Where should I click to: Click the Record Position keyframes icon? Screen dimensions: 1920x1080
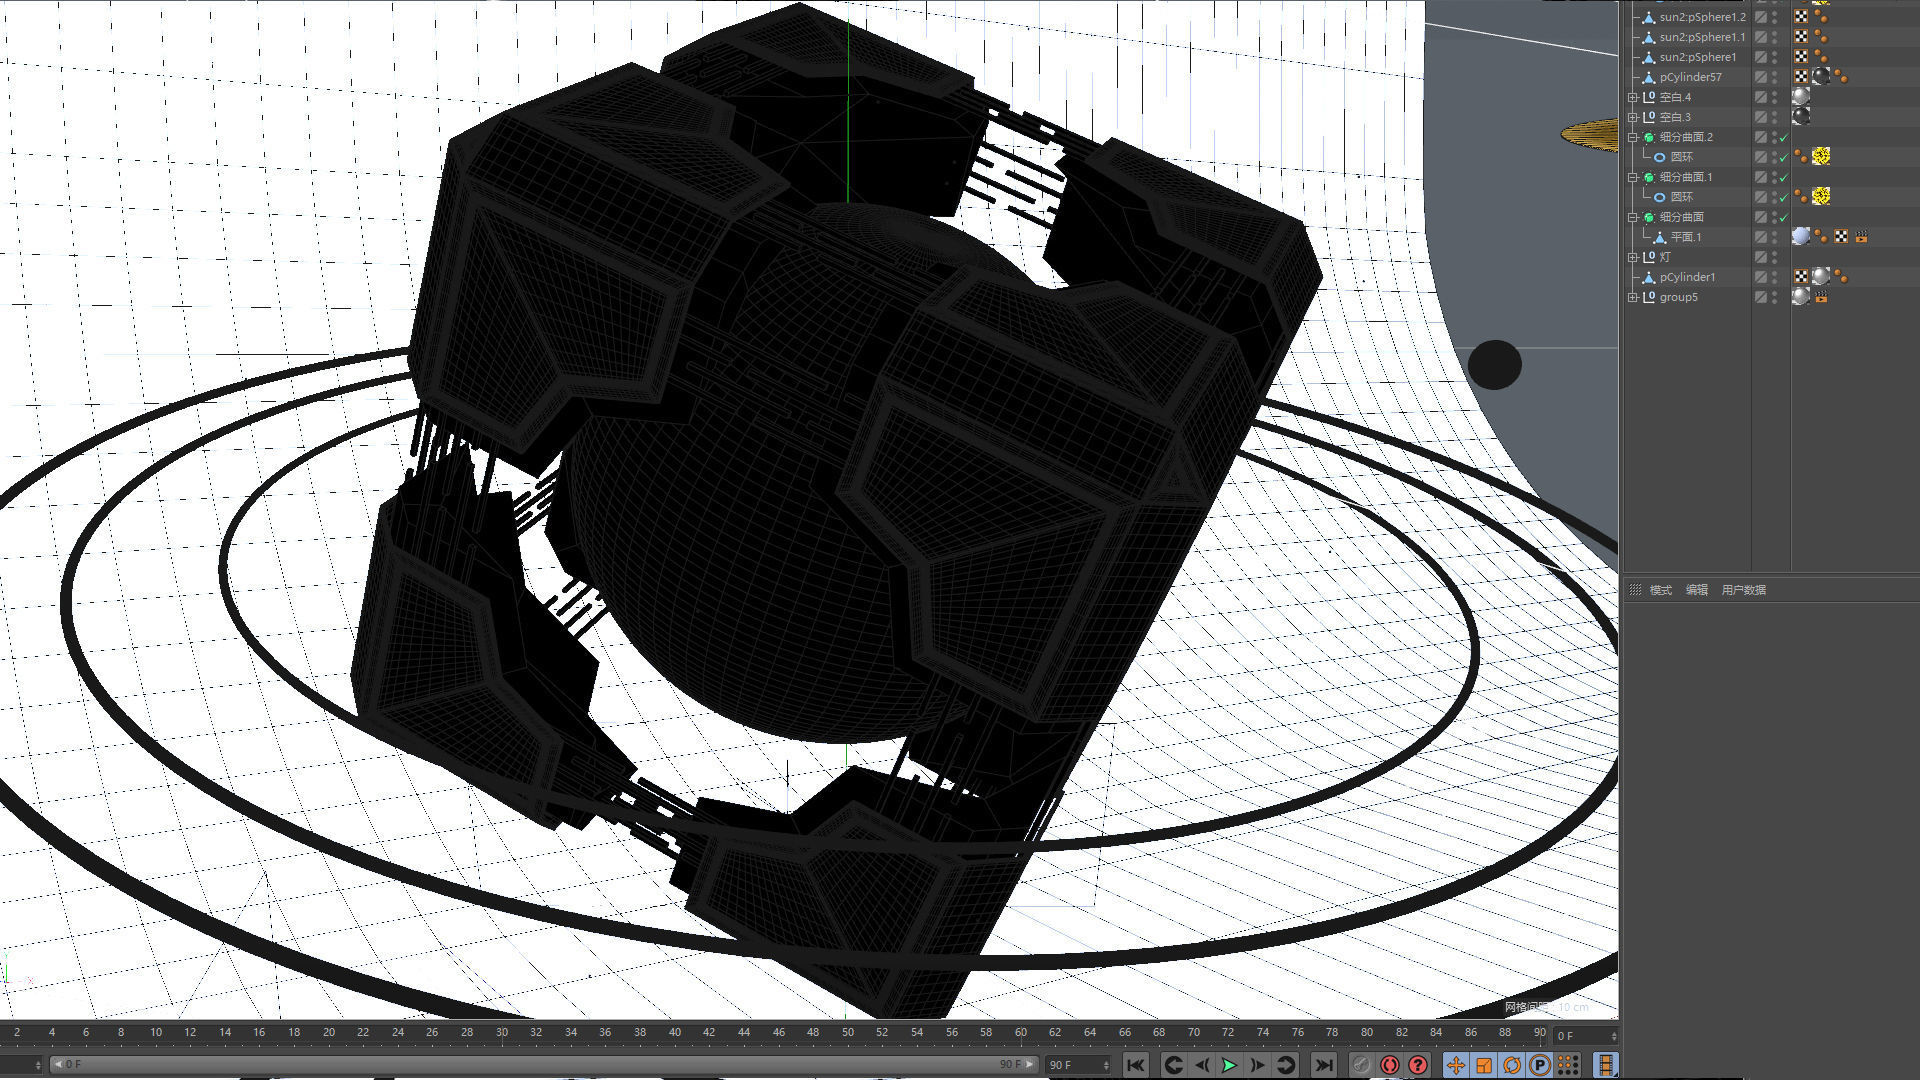(x=1456, y=1065)
